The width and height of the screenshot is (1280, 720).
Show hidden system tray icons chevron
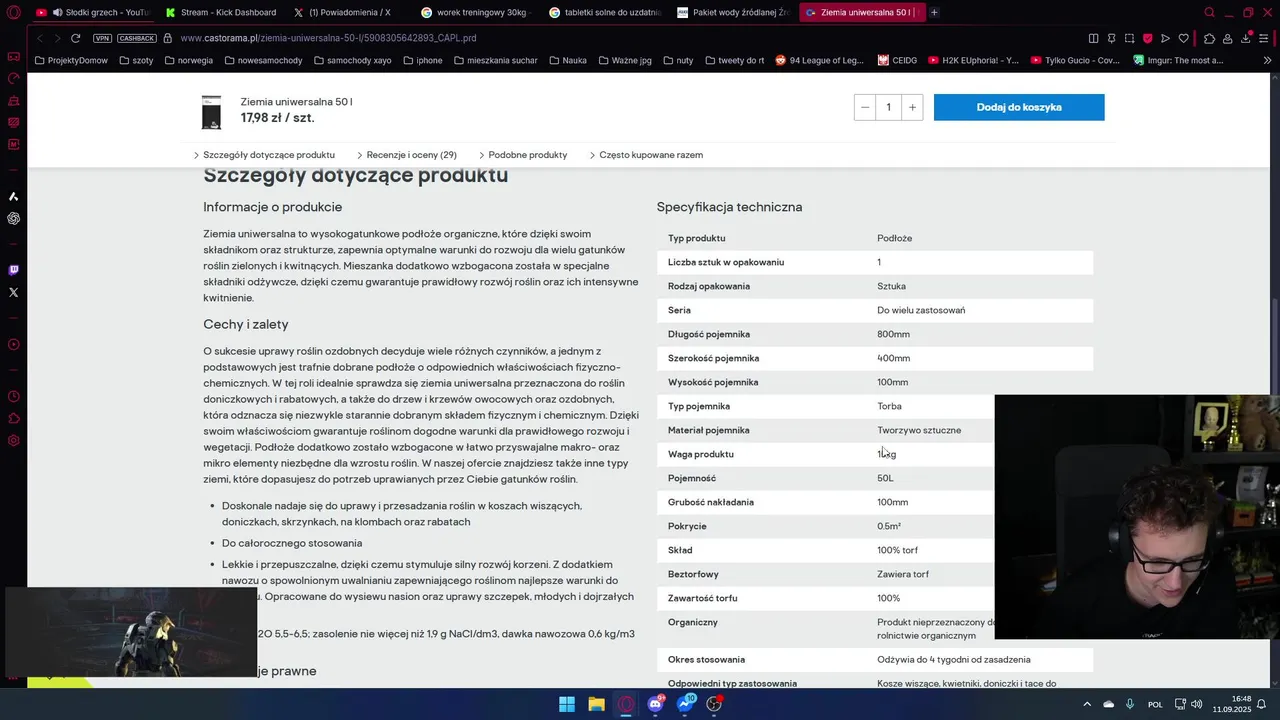pos(1087,704)
